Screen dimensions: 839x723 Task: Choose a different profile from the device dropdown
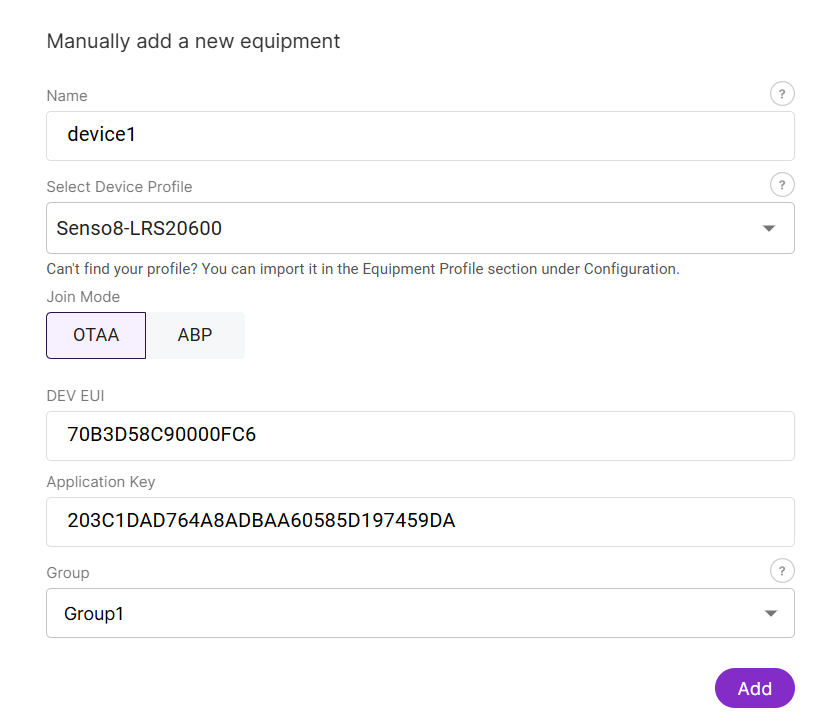pos(769,228)
